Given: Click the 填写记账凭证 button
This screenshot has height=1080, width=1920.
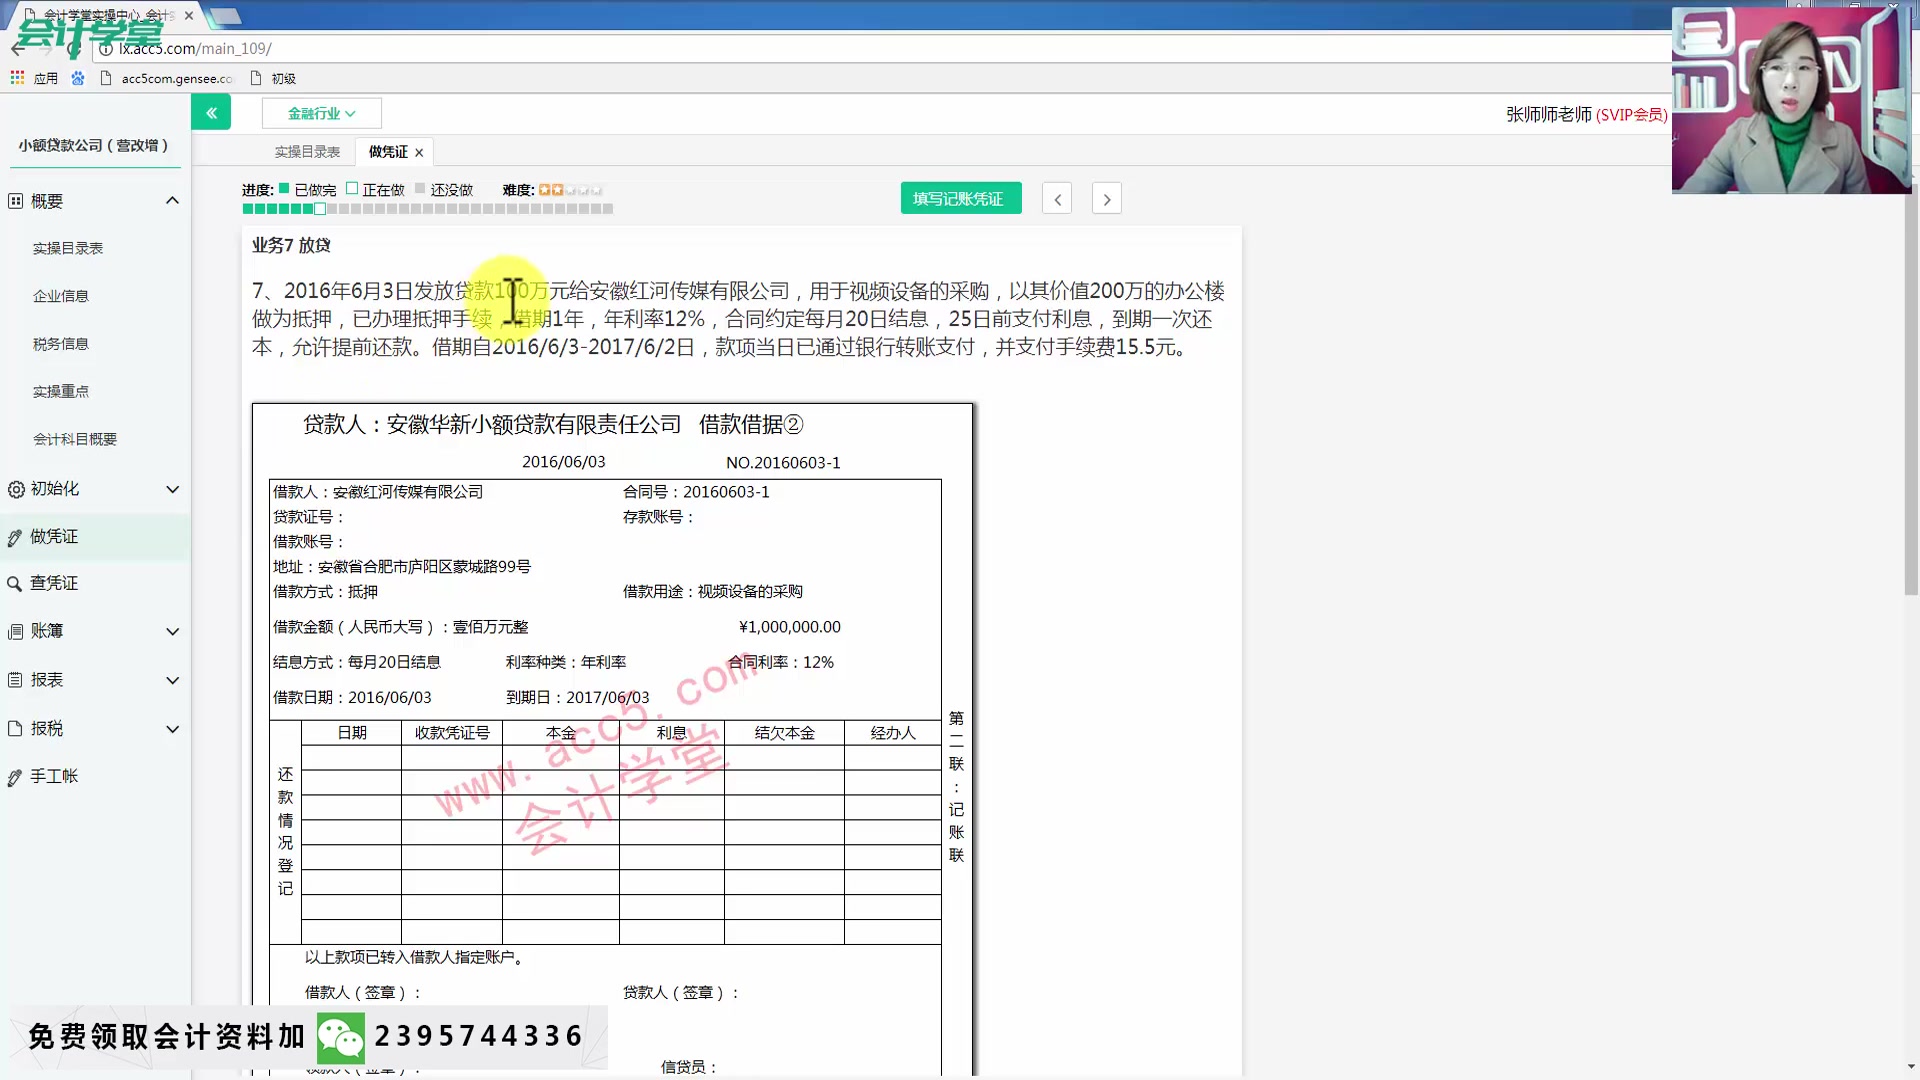Looking at the screenshot, I should [x=960, y=197].
